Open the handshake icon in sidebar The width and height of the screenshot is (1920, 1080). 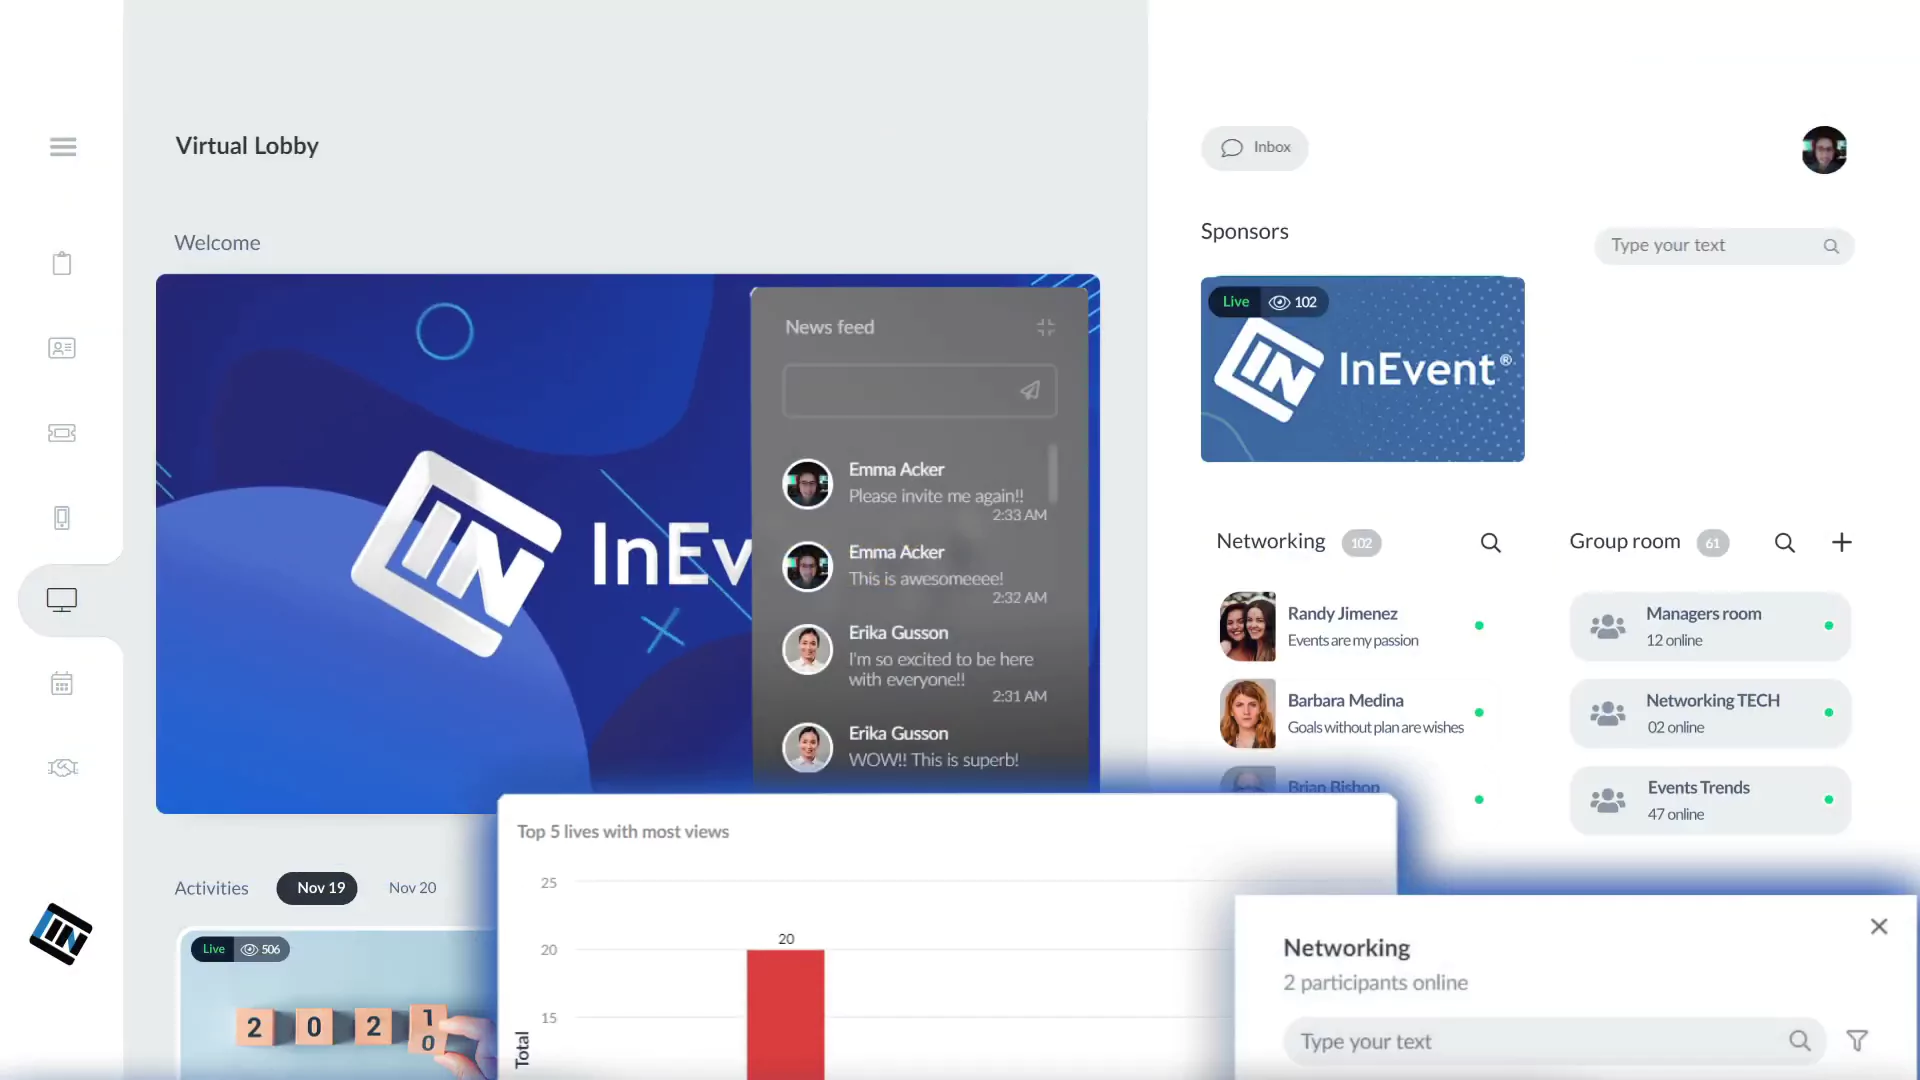(x=62, y=768)
